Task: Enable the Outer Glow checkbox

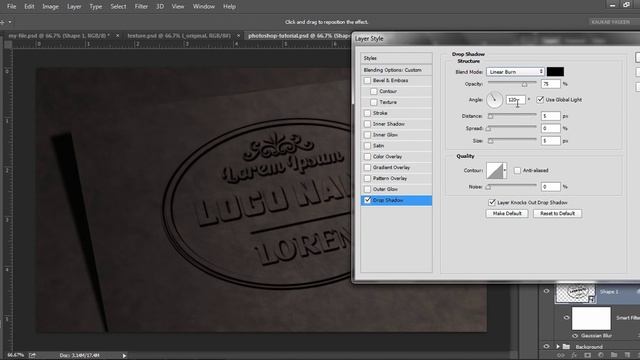Action: click(x=367, y=189)
